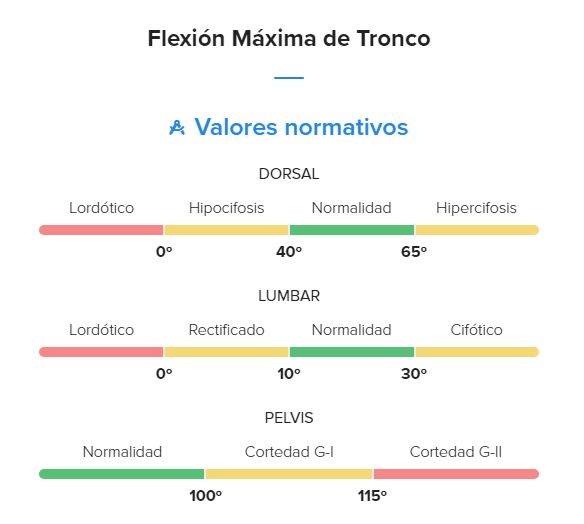Click the green Normalidad segment under DORSAL
This screenshot has width=584, height=524.
tap(352, 230)
